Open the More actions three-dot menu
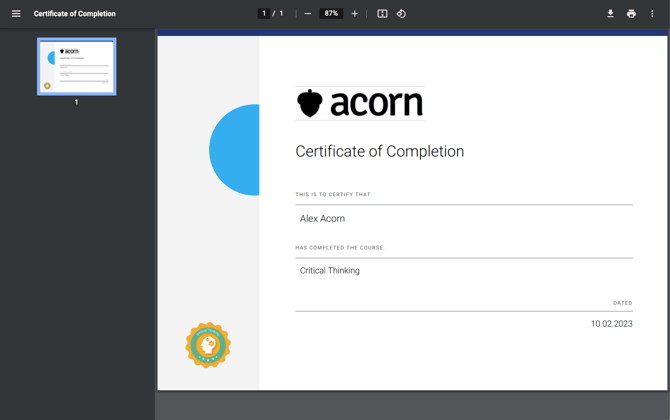 [652, 14]
